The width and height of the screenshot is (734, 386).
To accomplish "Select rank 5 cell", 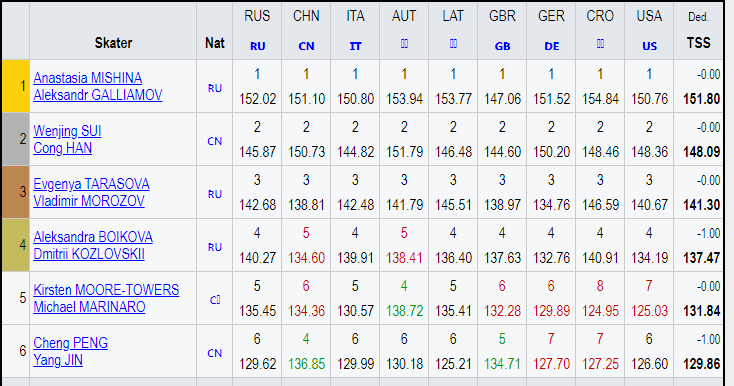I will tap(15, 298).
